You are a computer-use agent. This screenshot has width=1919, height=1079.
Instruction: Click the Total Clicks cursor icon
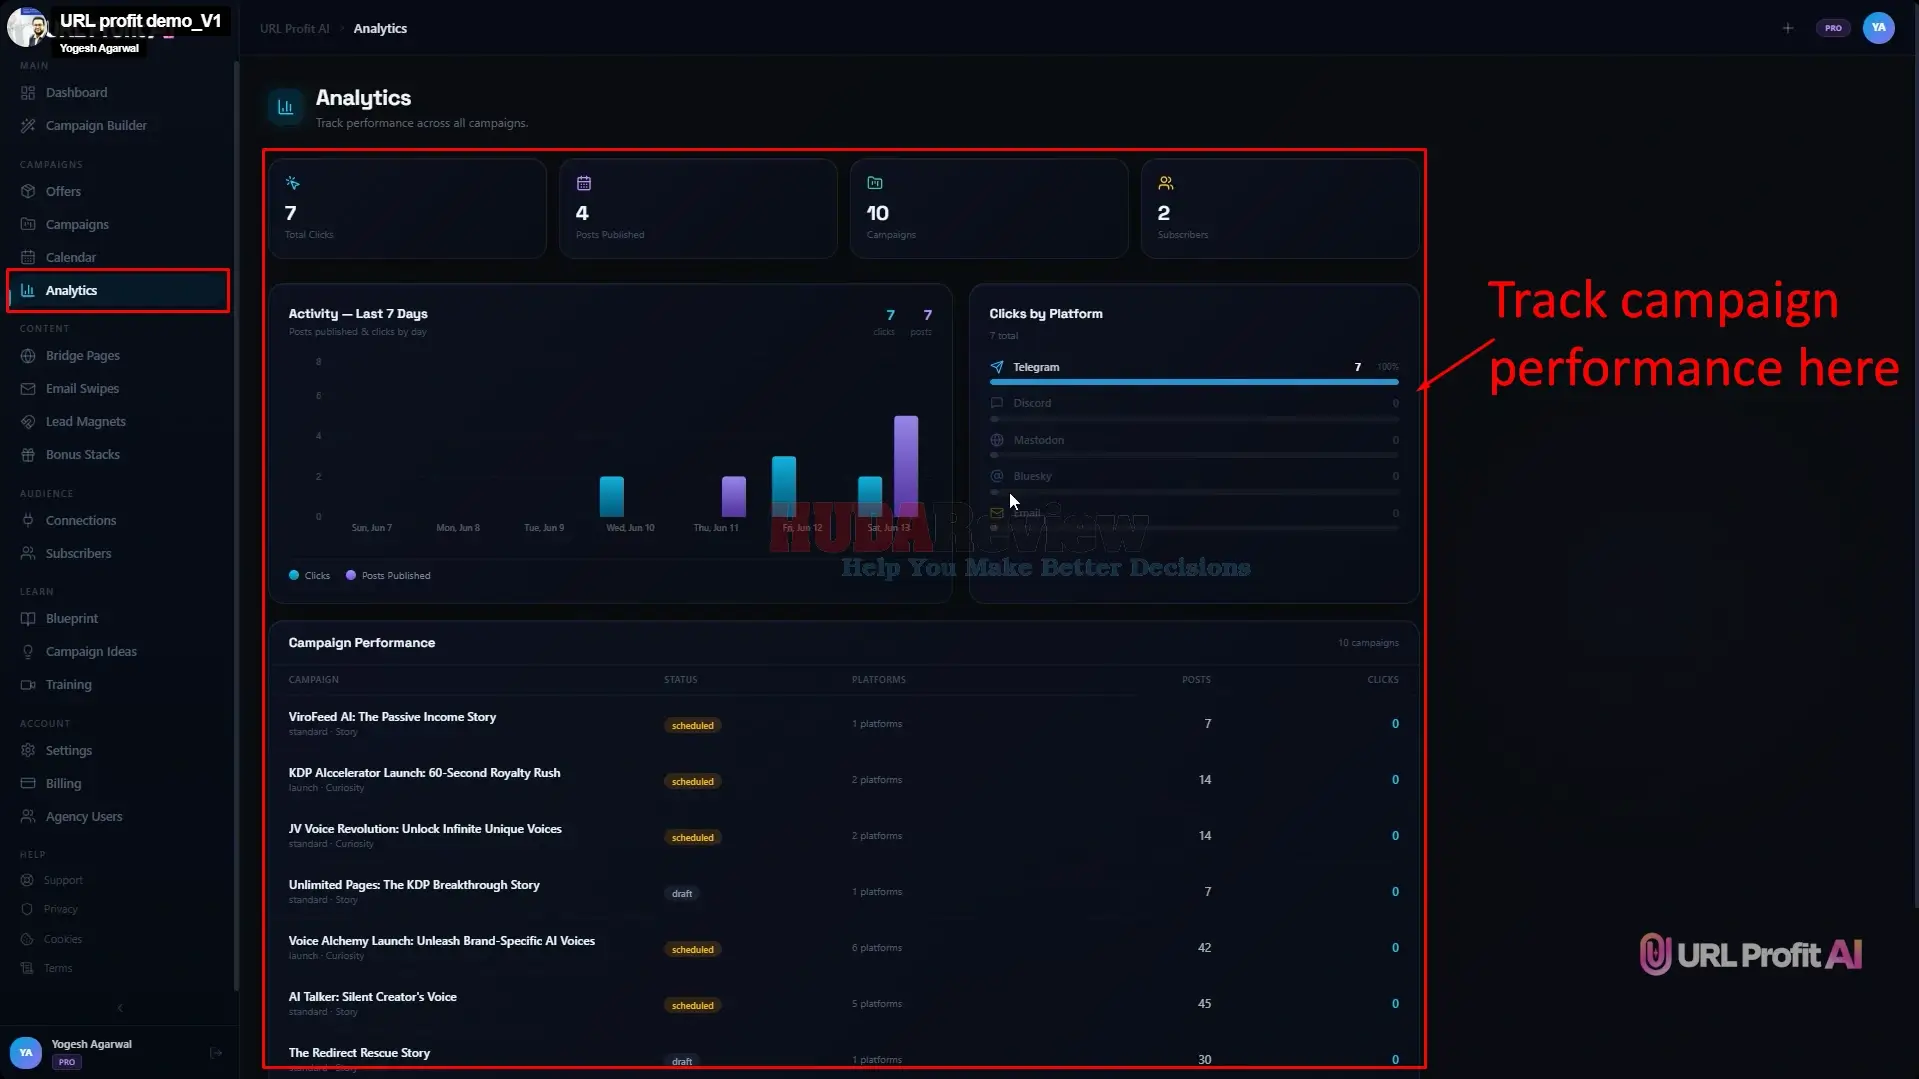click(x=292, y=183)
